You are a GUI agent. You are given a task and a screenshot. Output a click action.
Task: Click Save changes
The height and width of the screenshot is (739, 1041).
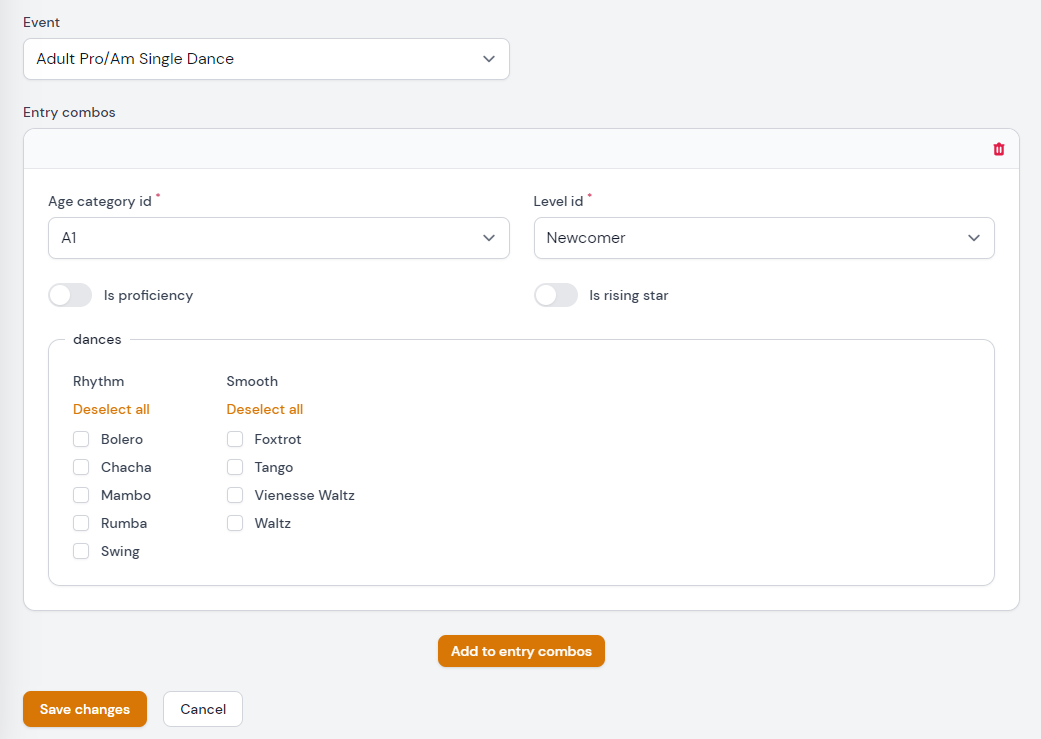click(x=84, y=709)
